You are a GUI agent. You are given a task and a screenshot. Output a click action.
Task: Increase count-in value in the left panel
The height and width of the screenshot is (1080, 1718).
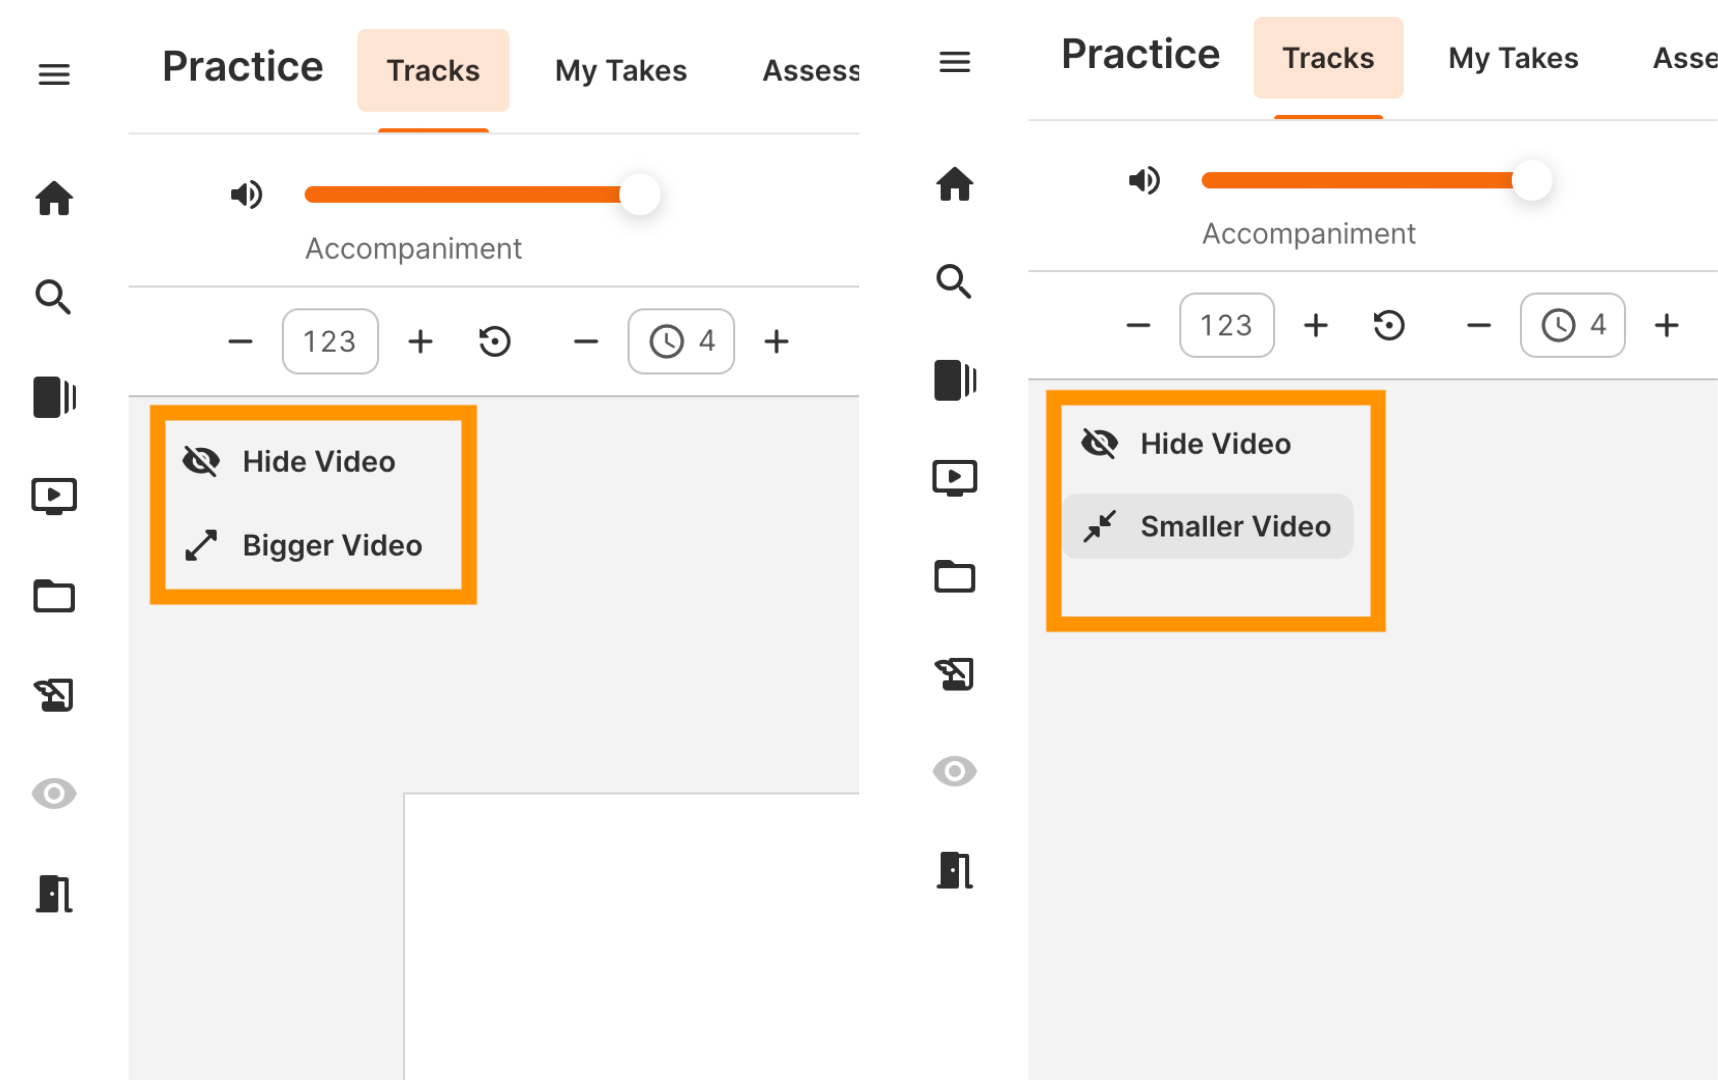776,342
